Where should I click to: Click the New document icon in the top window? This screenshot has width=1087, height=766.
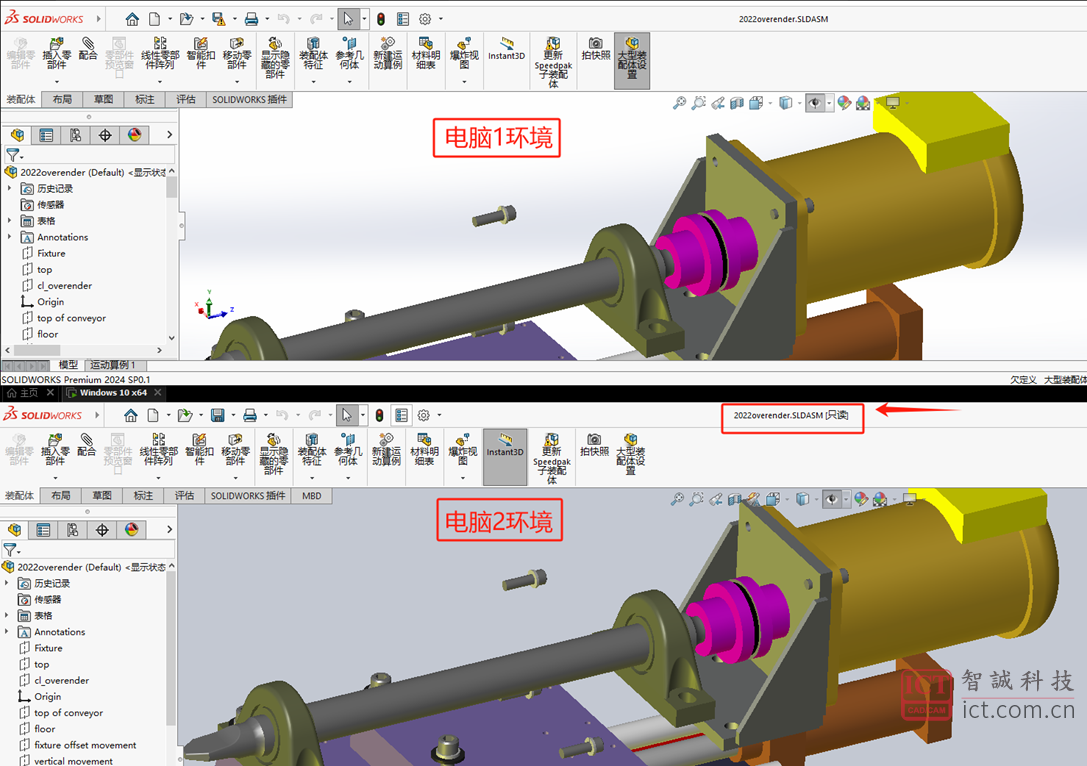click(154, 19)
